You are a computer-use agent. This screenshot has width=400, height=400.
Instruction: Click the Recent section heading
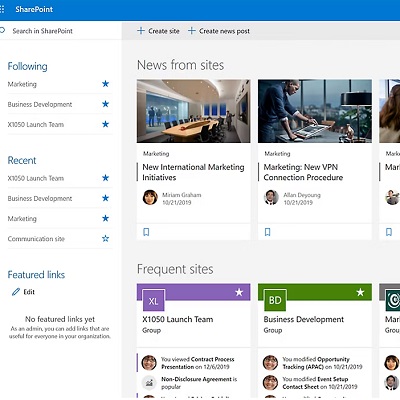pyautogui.click(x=22, y=160)
